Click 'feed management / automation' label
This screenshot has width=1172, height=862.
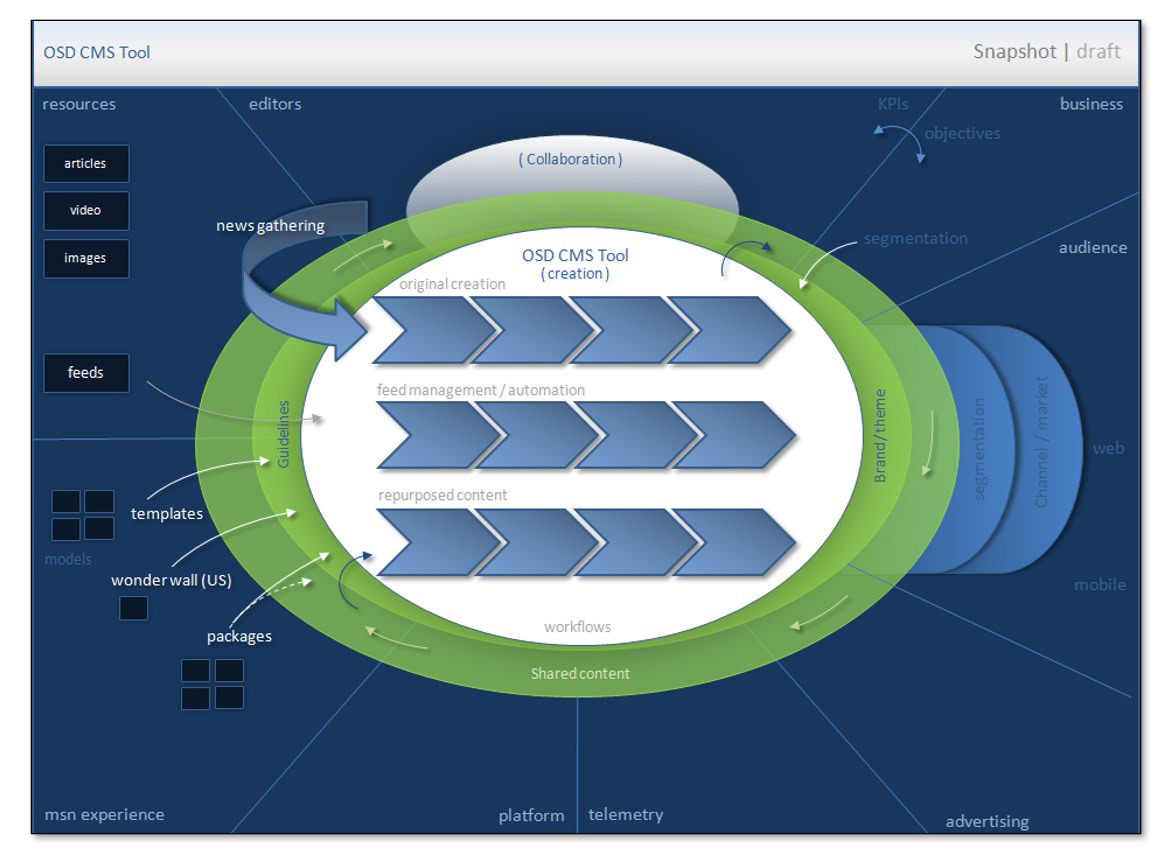tap(481, 390)
